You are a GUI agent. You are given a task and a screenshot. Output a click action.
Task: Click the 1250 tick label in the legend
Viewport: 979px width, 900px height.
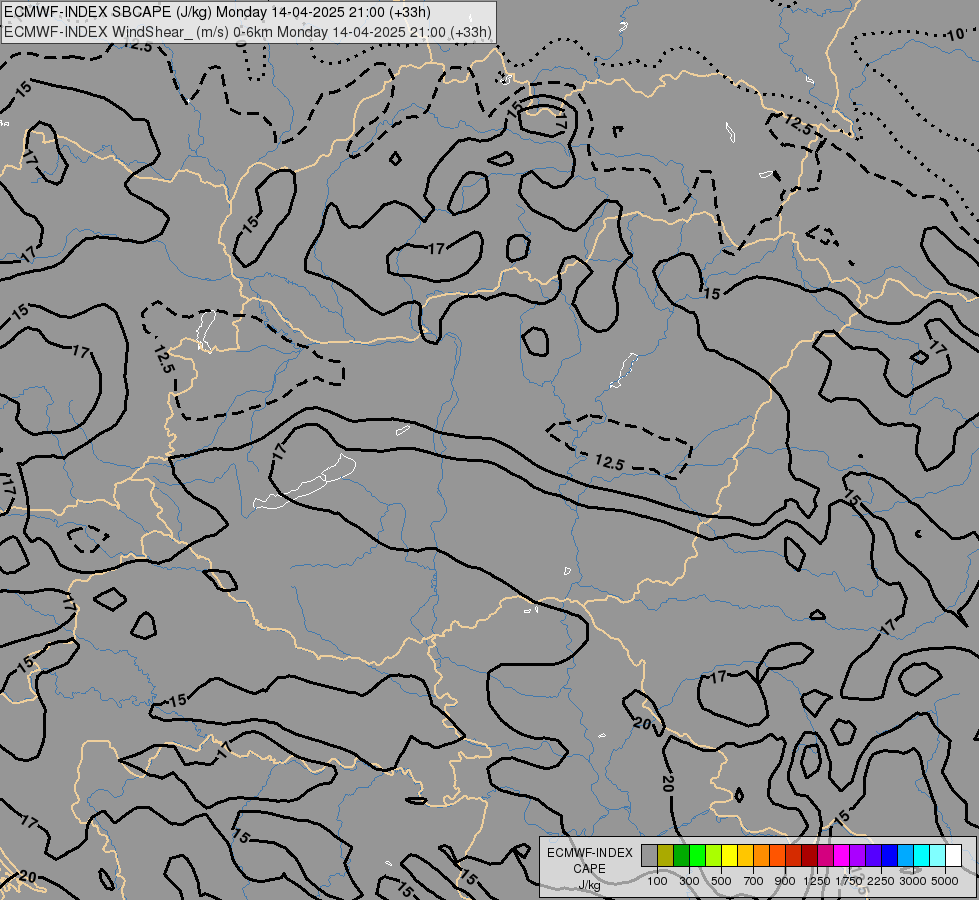point(817,881)
